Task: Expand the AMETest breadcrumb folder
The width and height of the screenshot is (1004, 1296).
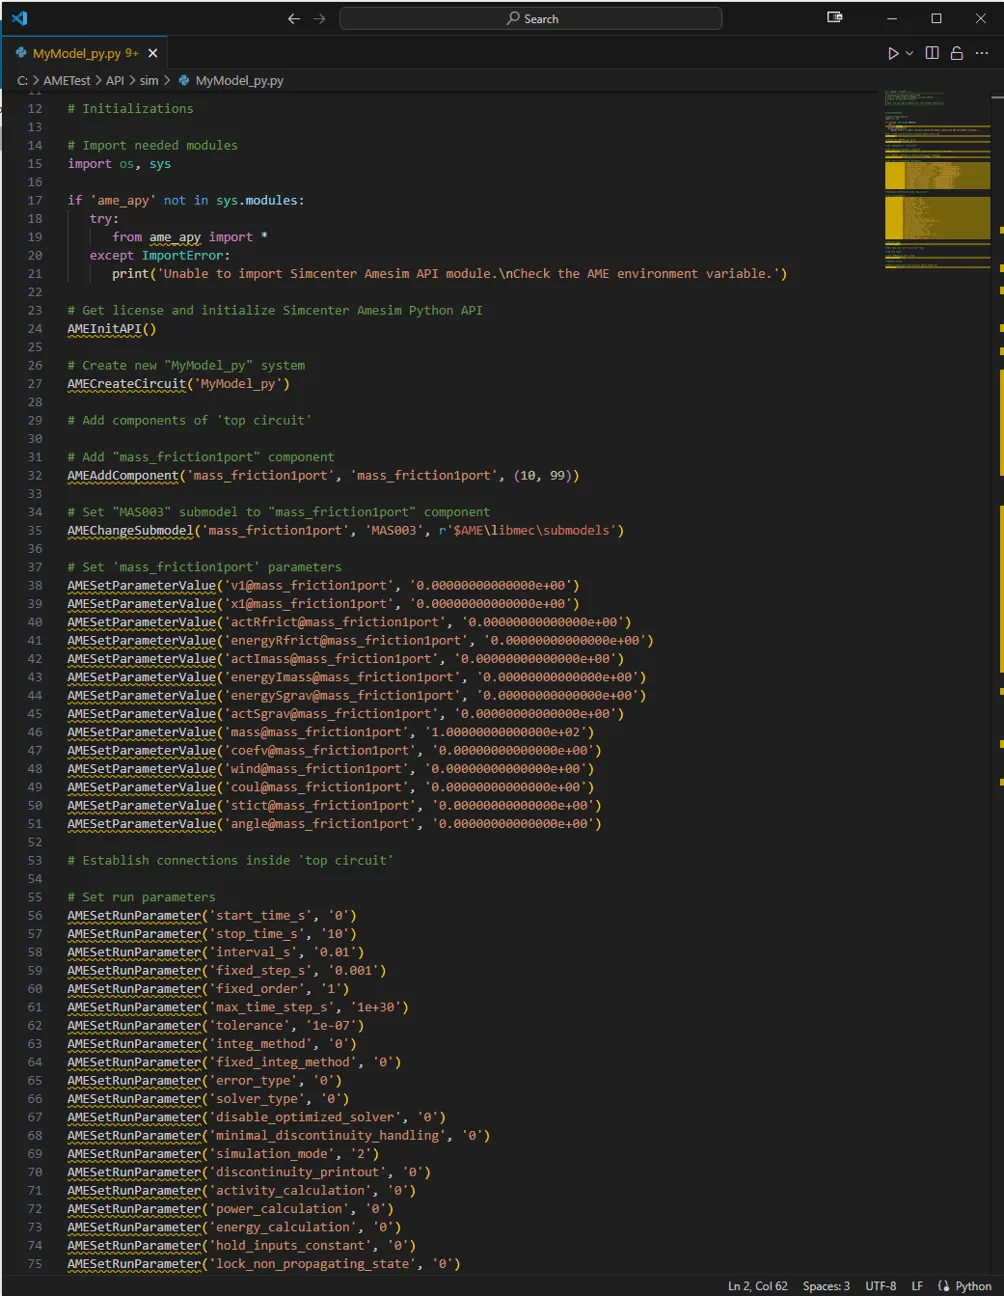Action: pos(67,80)
